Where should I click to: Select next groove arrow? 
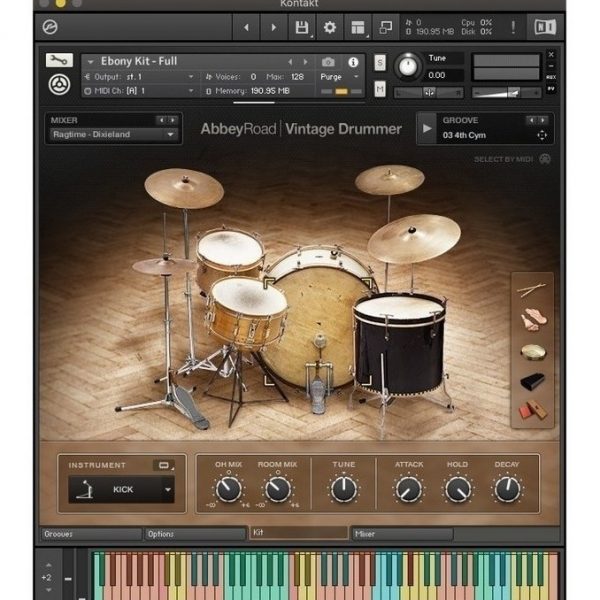pyautogui.click(x=543, y=120)
